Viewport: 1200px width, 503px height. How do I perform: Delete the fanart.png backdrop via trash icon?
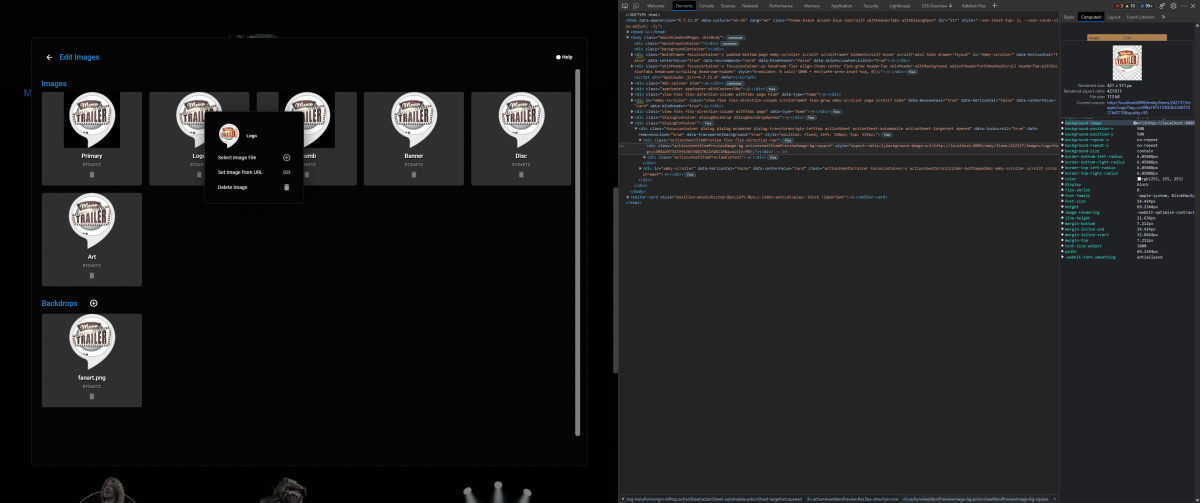(x=92, y=396)
